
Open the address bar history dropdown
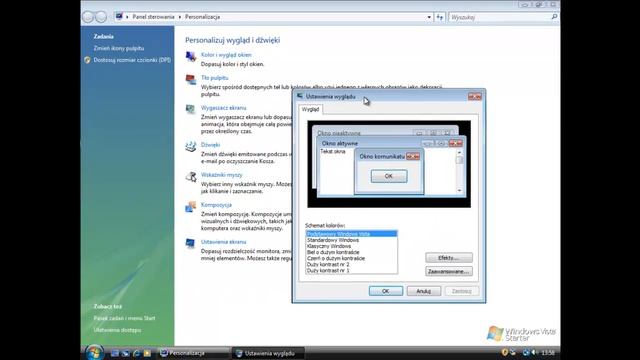[429, 17]
